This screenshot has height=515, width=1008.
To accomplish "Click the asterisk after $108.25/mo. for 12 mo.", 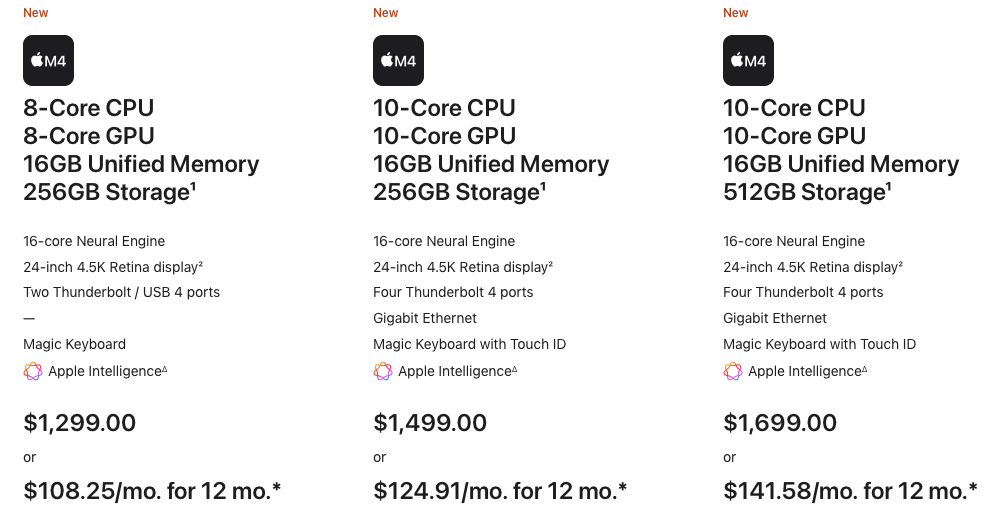I will (276, 490).
